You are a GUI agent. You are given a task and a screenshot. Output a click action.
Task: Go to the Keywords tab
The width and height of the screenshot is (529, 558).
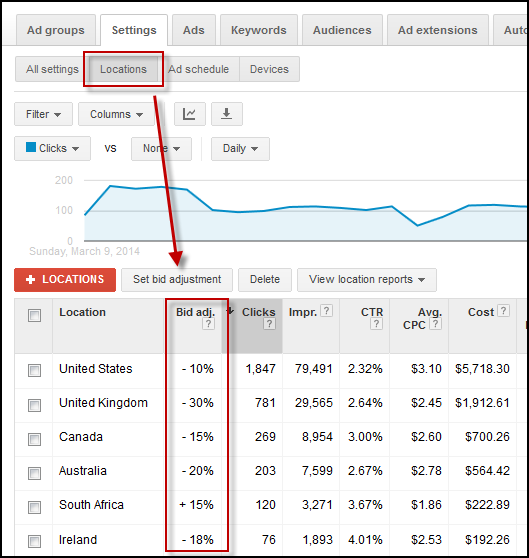coord(259,30)
